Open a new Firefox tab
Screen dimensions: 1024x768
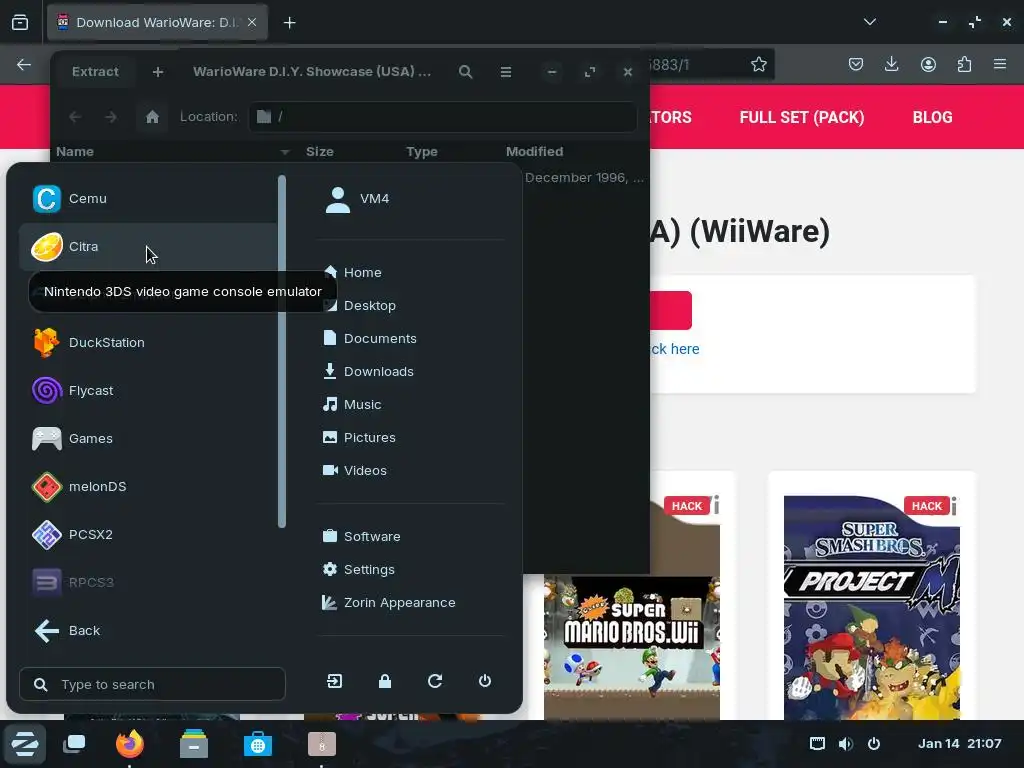click(x=289, y=23)
